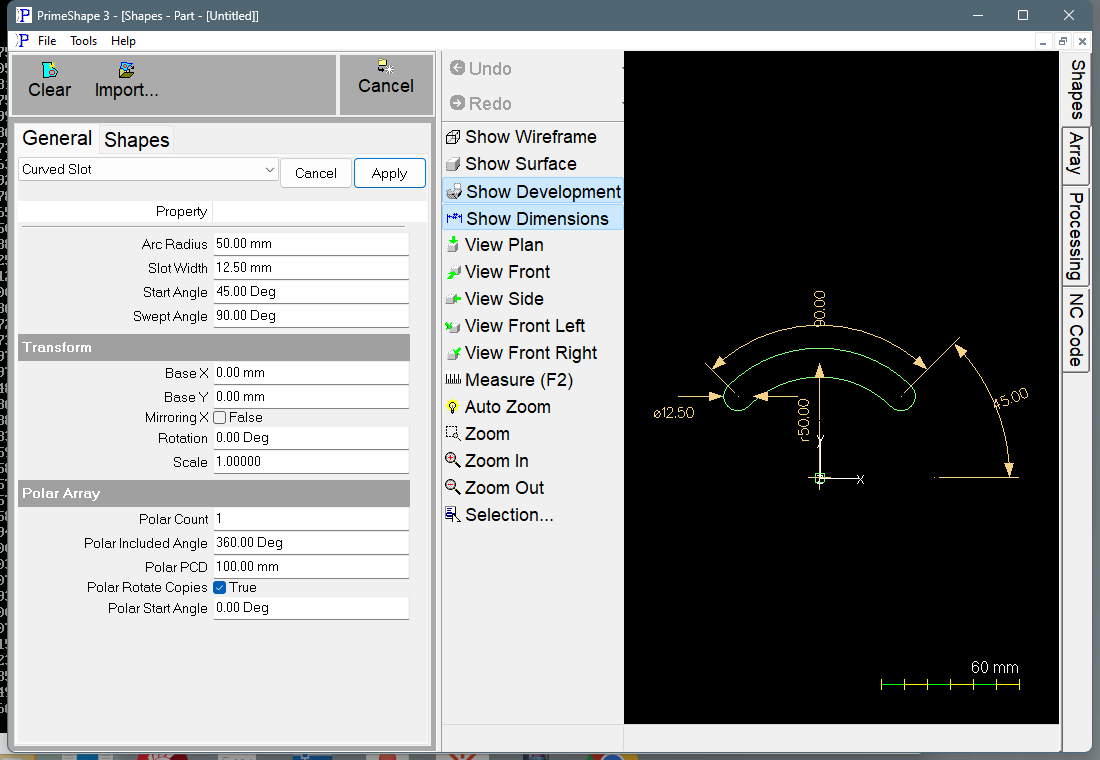Click the PrimeShape title bar logo
Viewport: 1100px width, 760px height.
(24, 15)
